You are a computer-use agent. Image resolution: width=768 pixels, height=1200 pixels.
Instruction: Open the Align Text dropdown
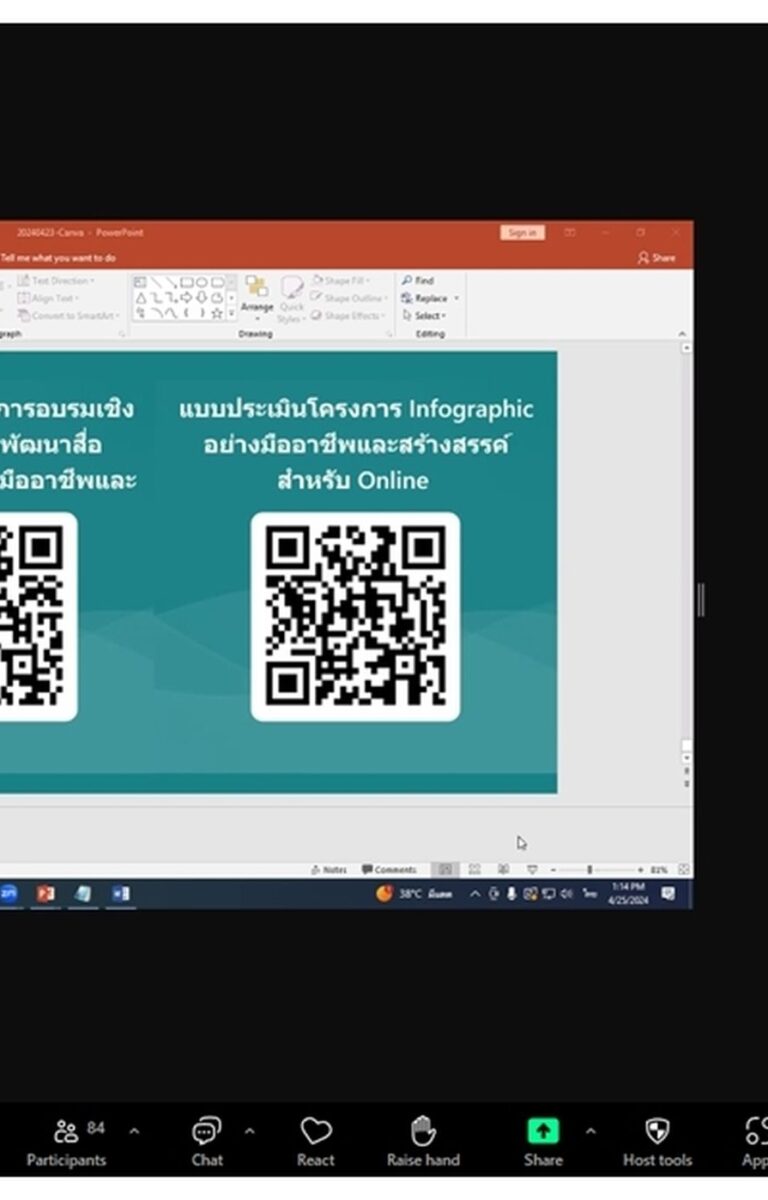click(x=48, y=298)
